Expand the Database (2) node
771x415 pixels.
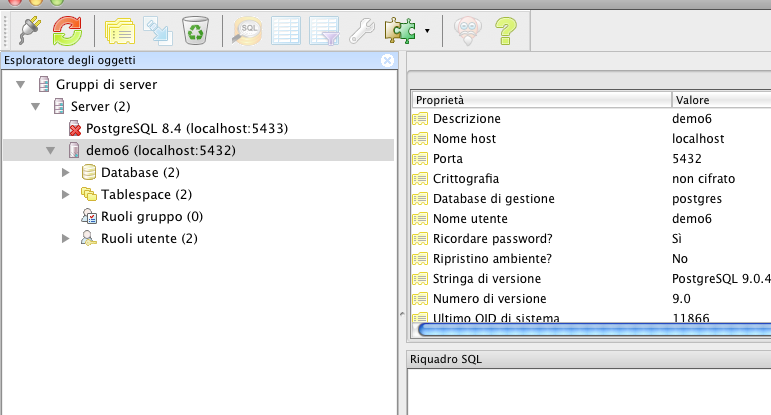coord(65,173)
